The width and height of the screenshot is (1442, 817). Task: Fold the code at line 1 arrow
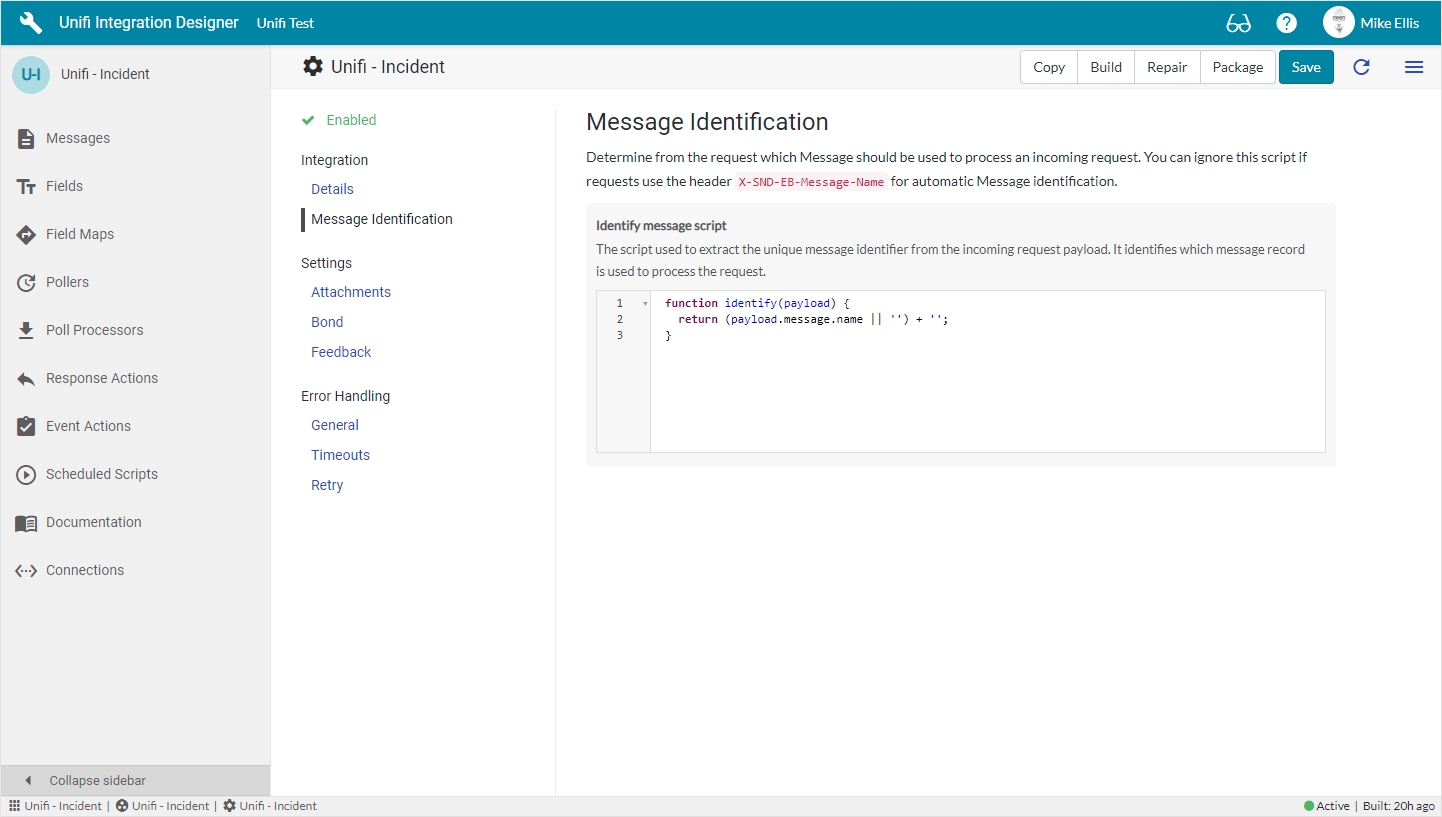tap(645, 303)
